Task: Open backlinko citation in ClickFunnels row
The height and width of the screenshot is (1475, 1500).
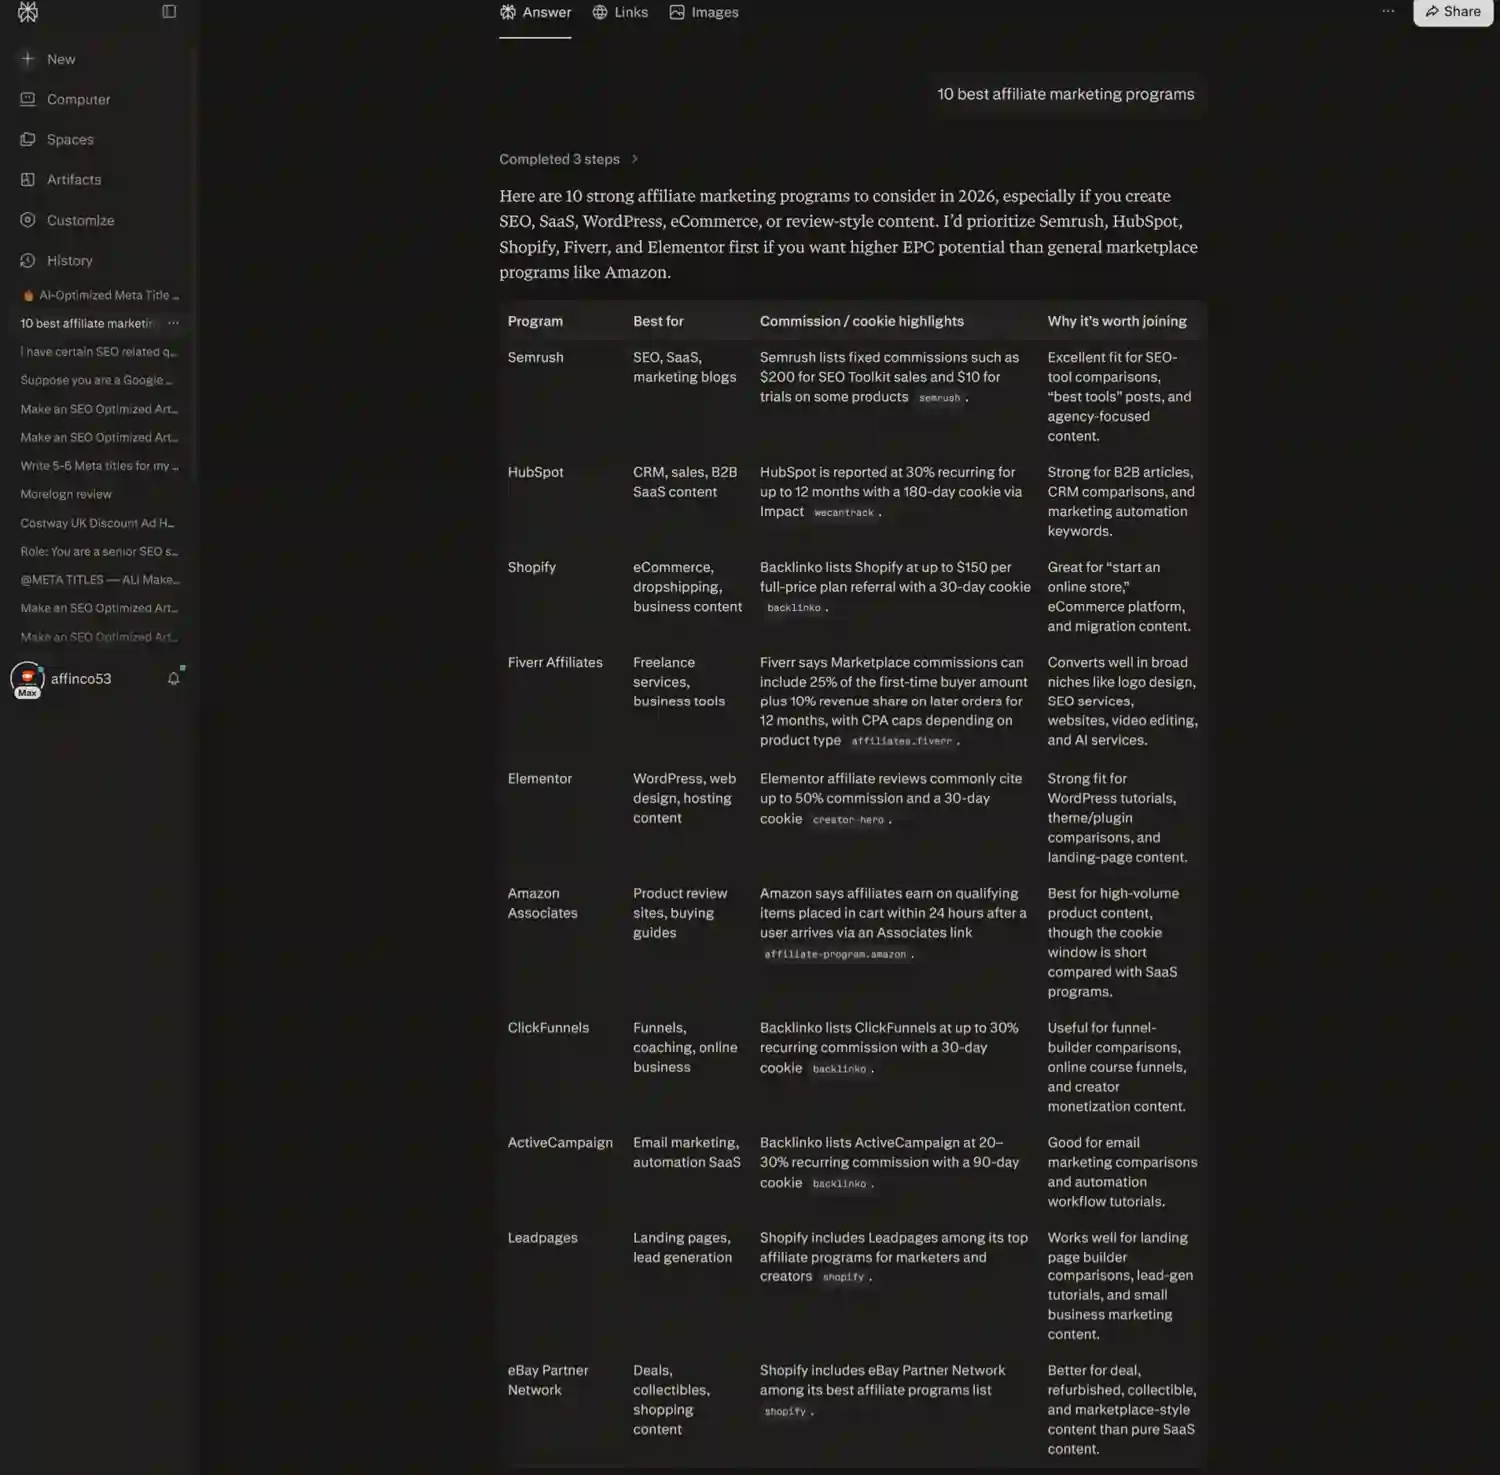Action: pyautogui.click(x=839, y=1069)
